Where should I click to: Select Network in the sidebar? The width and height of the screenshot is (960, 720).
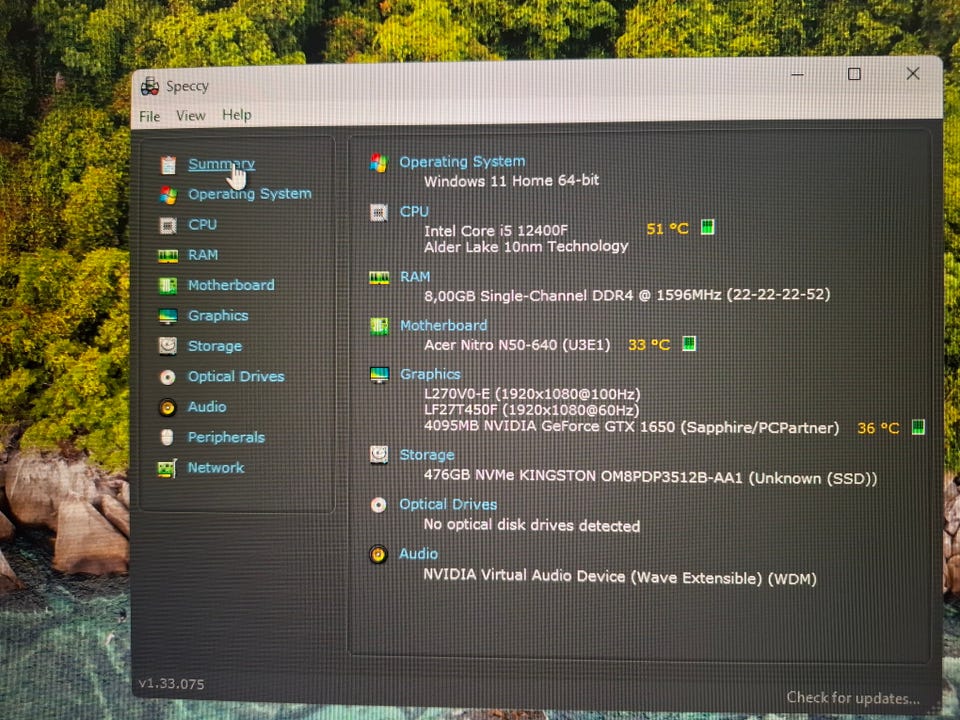pos(216,467)
